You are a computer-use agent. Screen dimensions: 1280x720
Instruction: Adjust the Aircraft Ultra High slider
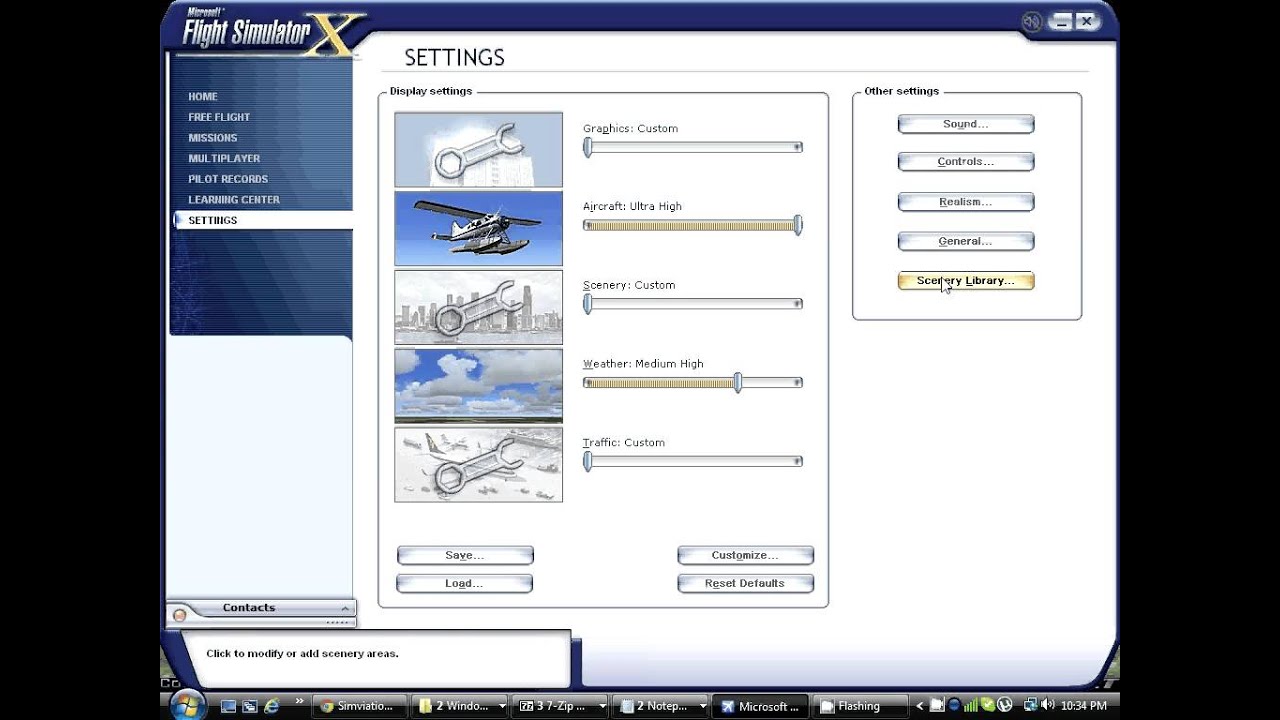pyautogui.click(x=693, y=225)
